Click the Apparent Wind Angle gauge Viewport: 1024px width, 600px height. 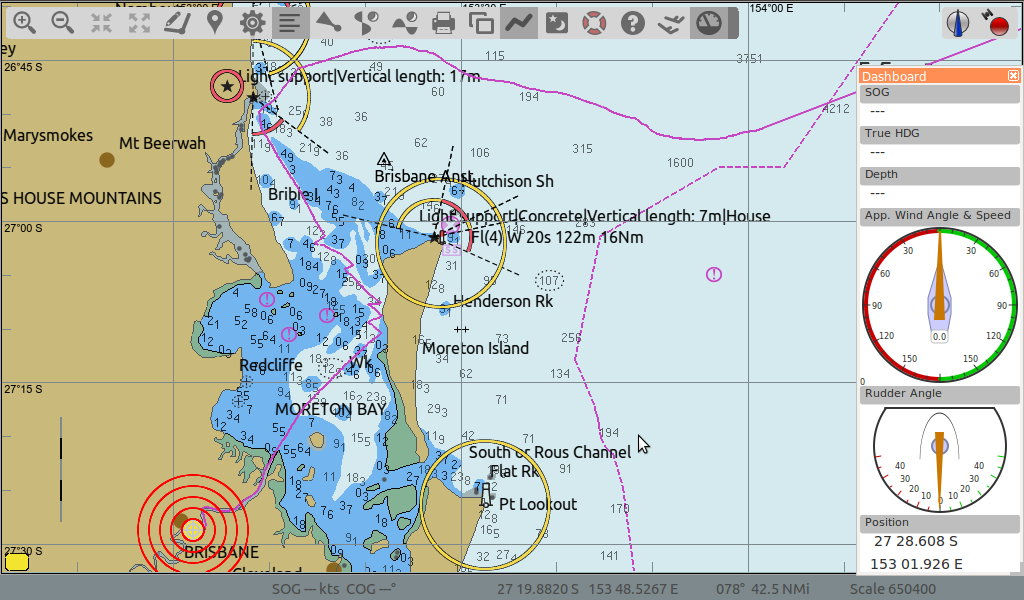tap(939, 304)
